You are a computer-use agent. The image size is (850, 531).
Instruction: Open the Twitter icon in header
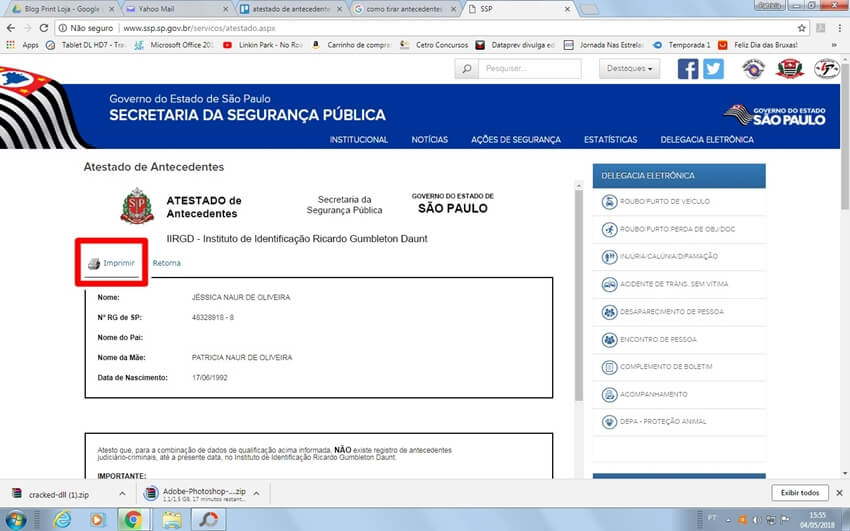point(713,69)
